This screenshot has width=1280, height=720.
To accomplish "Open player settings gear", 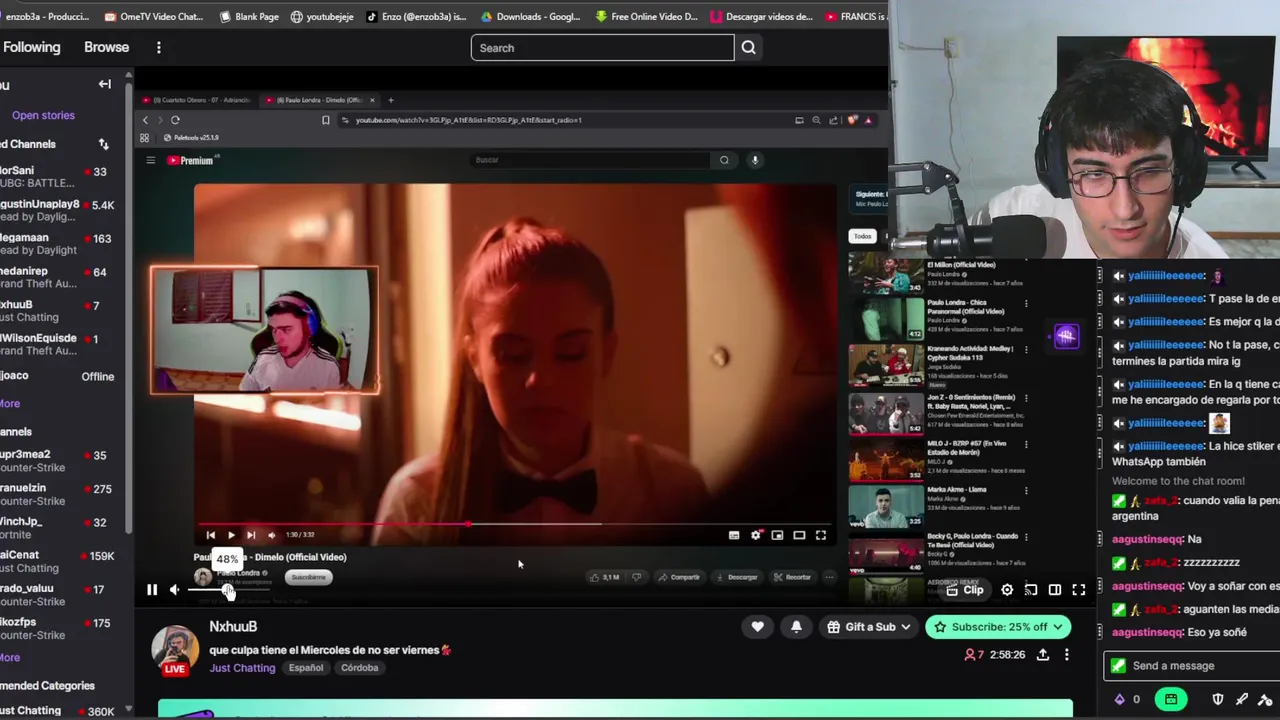I will pyautogui.click(x=1007, y=590).
